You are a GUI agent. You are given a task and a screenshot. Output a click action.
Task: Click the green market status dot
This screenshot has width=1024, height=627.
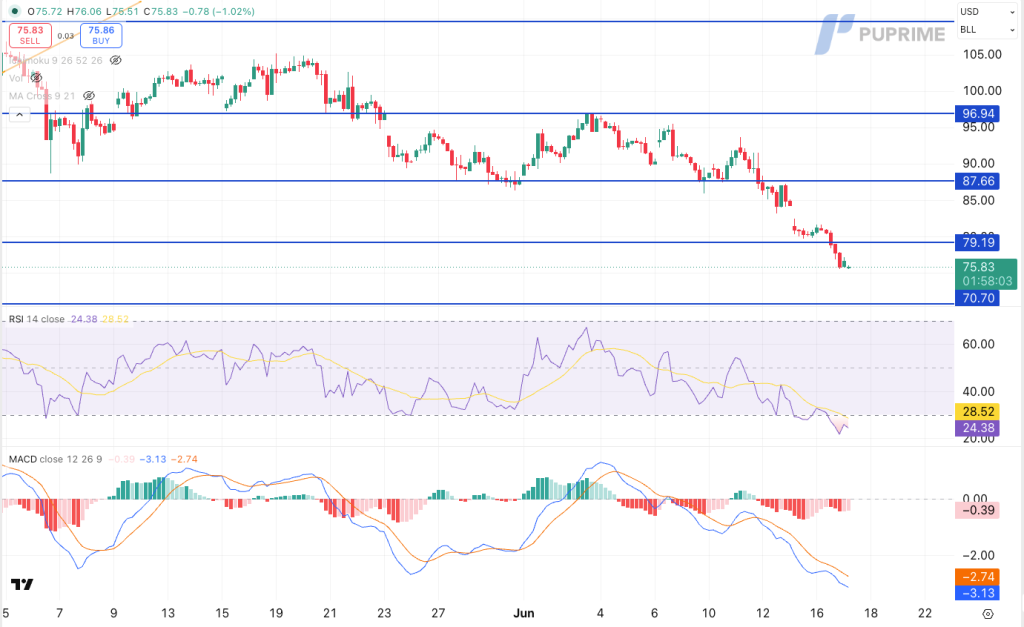pyautogui.click(x=14, y=12)
